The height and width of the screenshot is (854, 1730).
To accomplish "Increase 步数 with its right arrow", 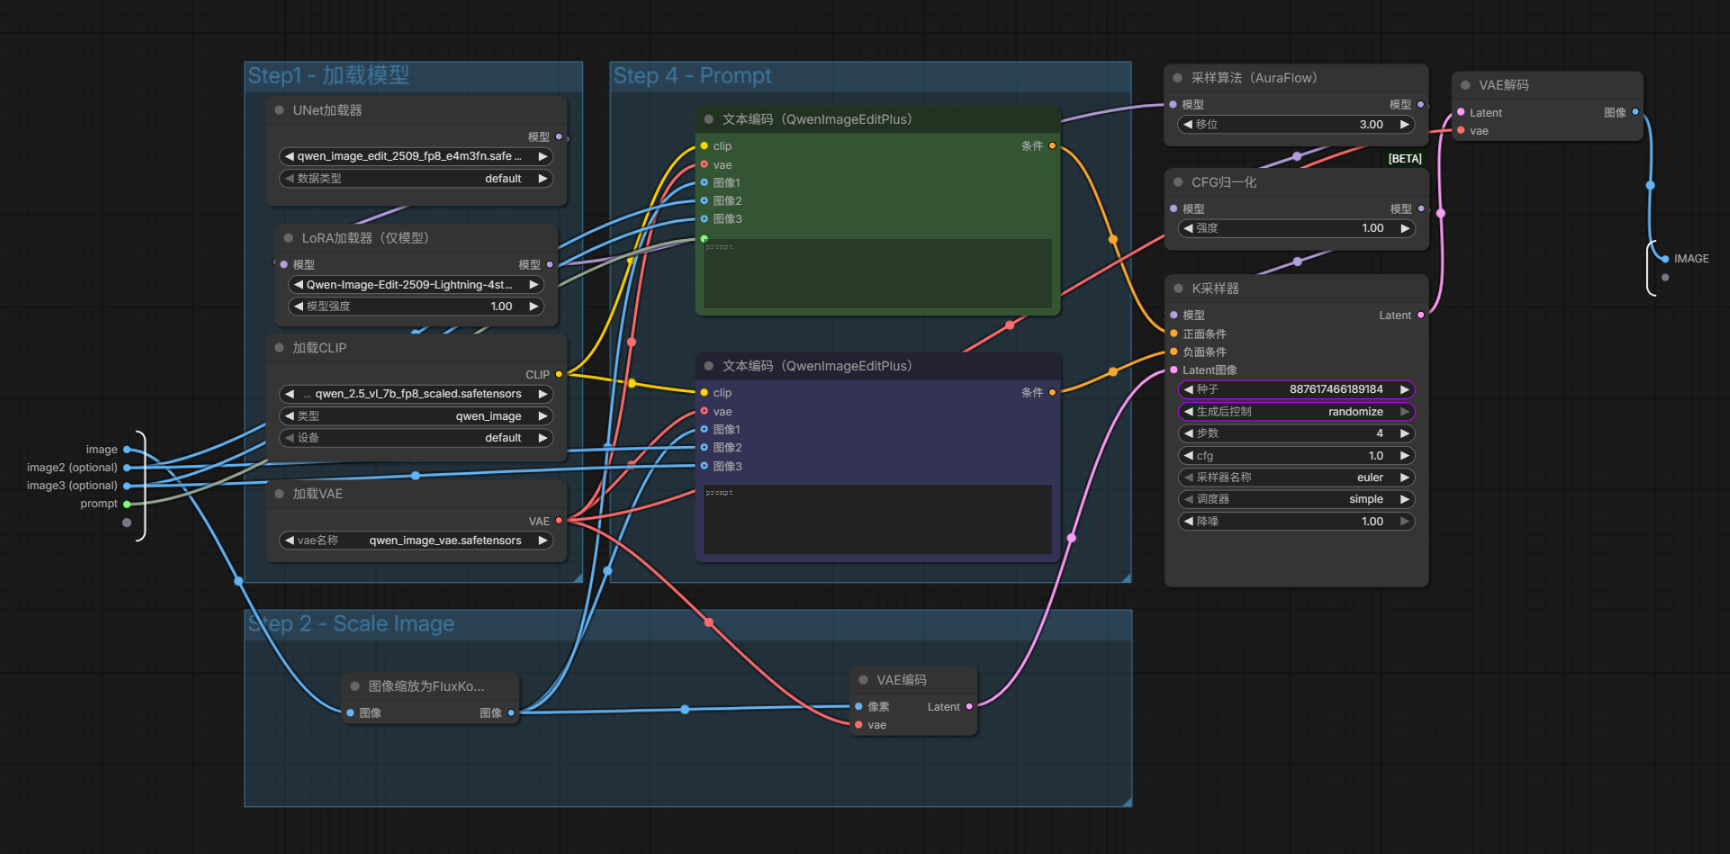I will point(1404,433).
